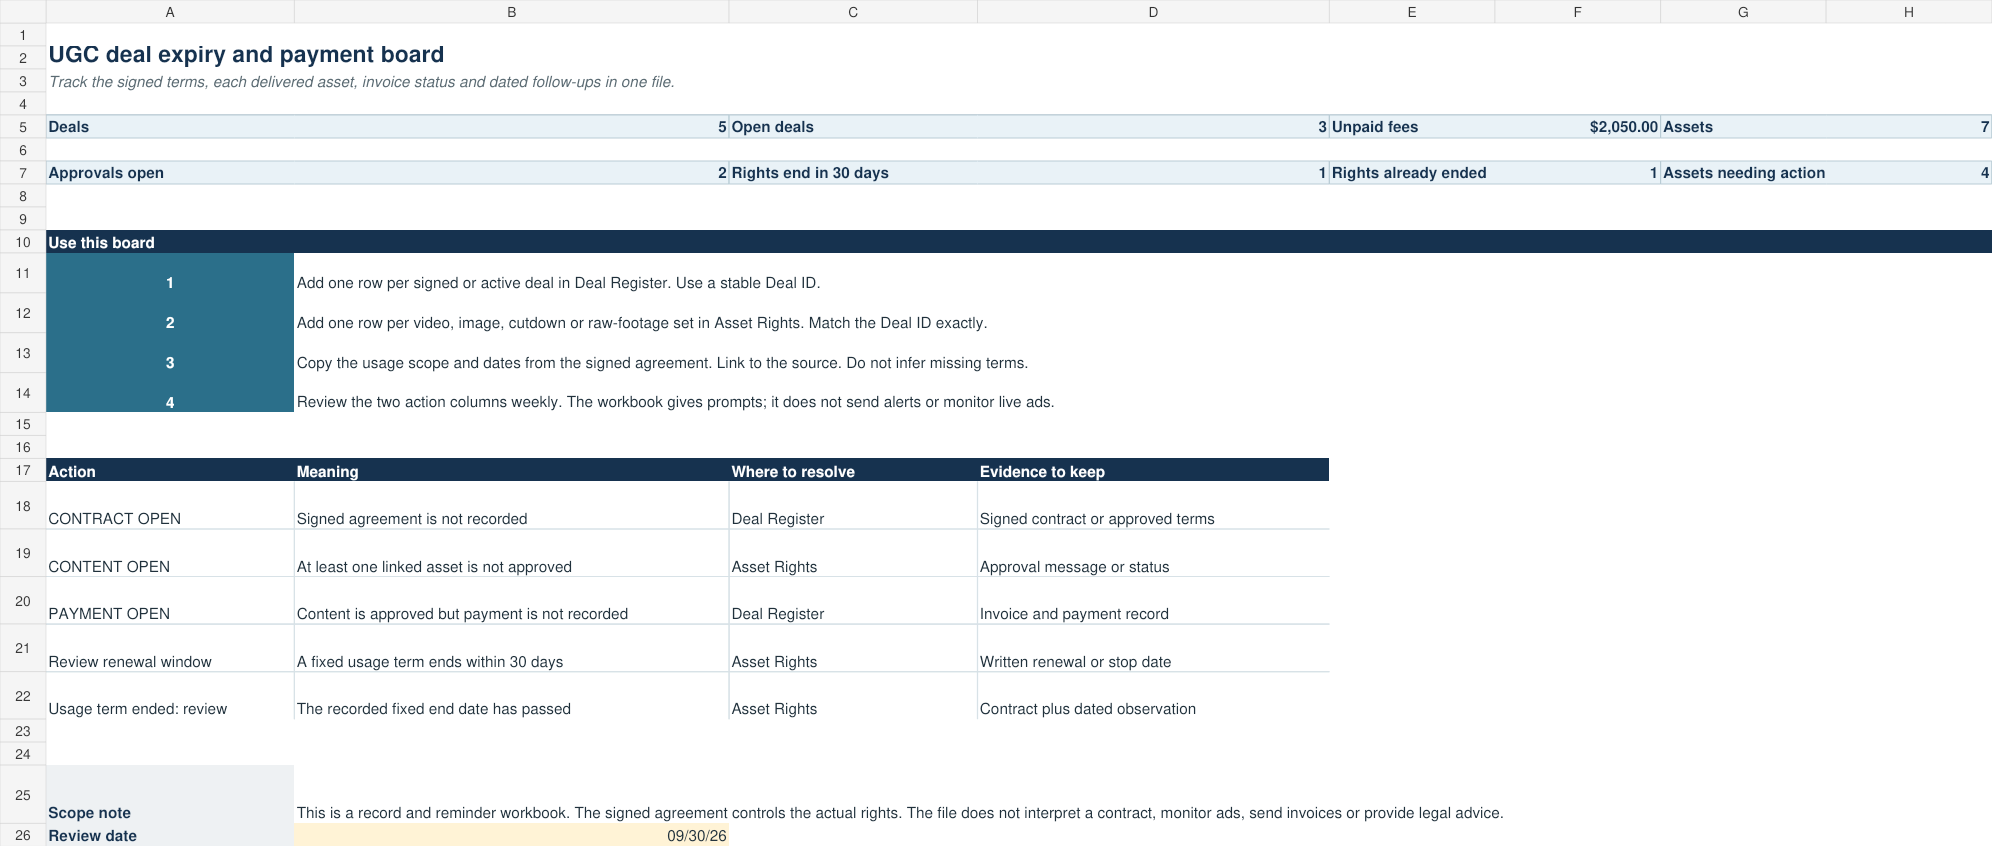1992x846 pixels.
Task: Select the 'CONTENT OPEN' action cell
Action: (x=170, y=553)
